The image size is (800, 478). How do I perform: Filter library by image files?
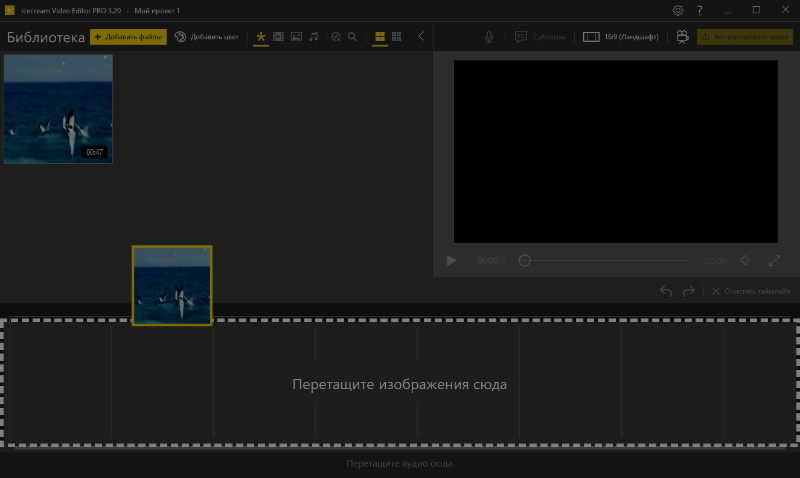(296, 37)
